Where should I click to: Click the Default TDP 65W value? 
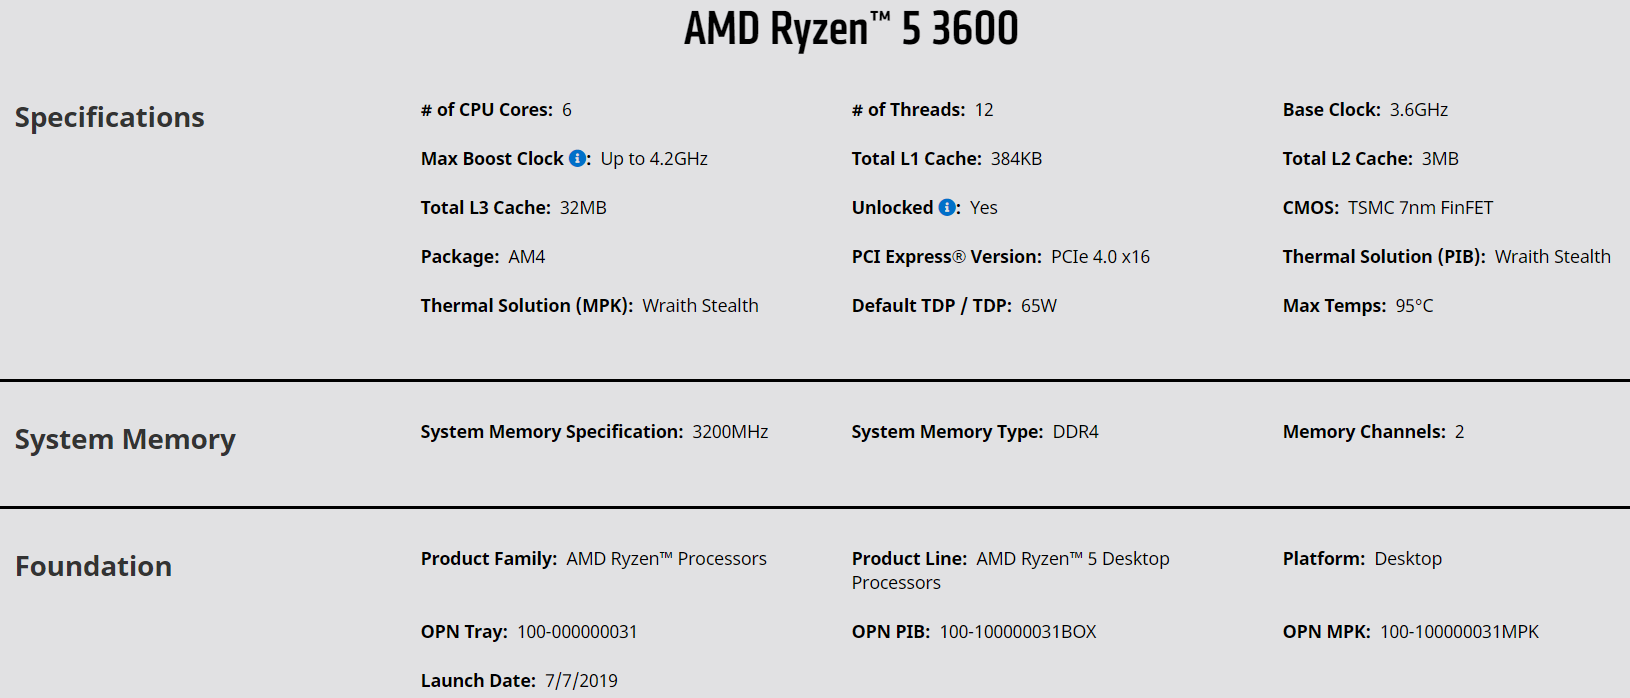coord(1038,306)
